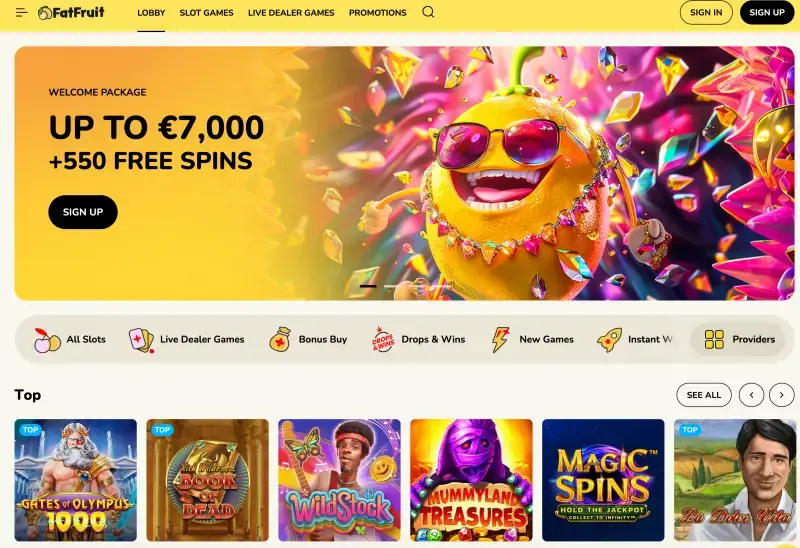Select New Games lightning category
800x548 pixels.
pos(532,339)
